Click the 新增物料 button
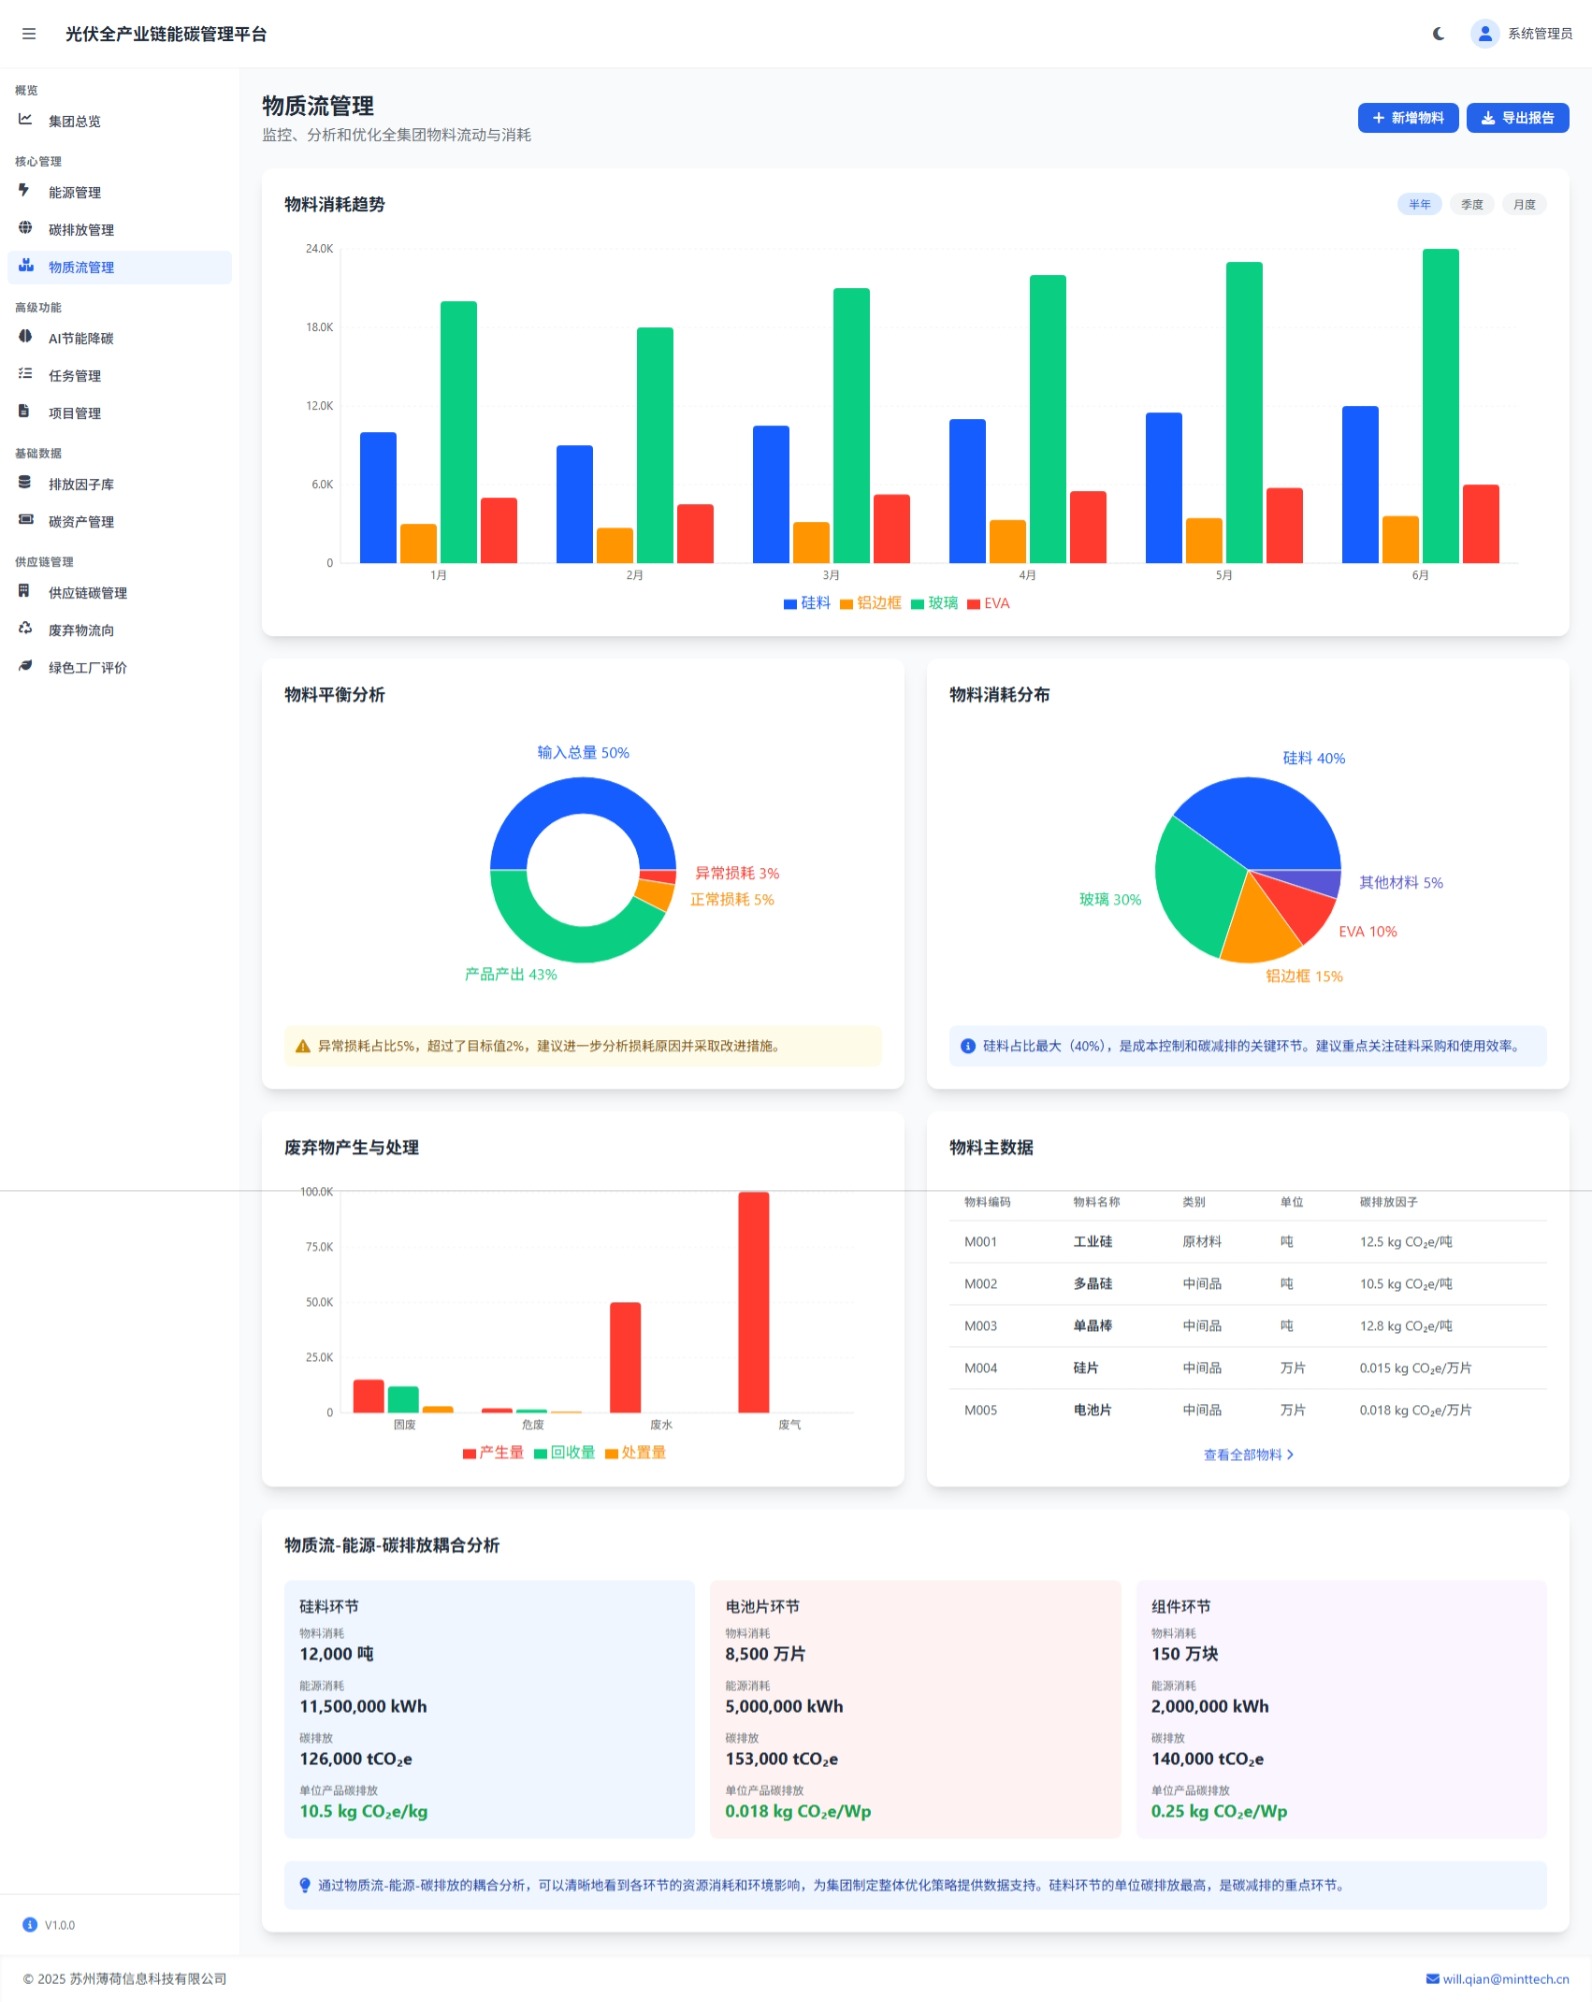Screen dimensions: 1592x2002 [1407, 118]
